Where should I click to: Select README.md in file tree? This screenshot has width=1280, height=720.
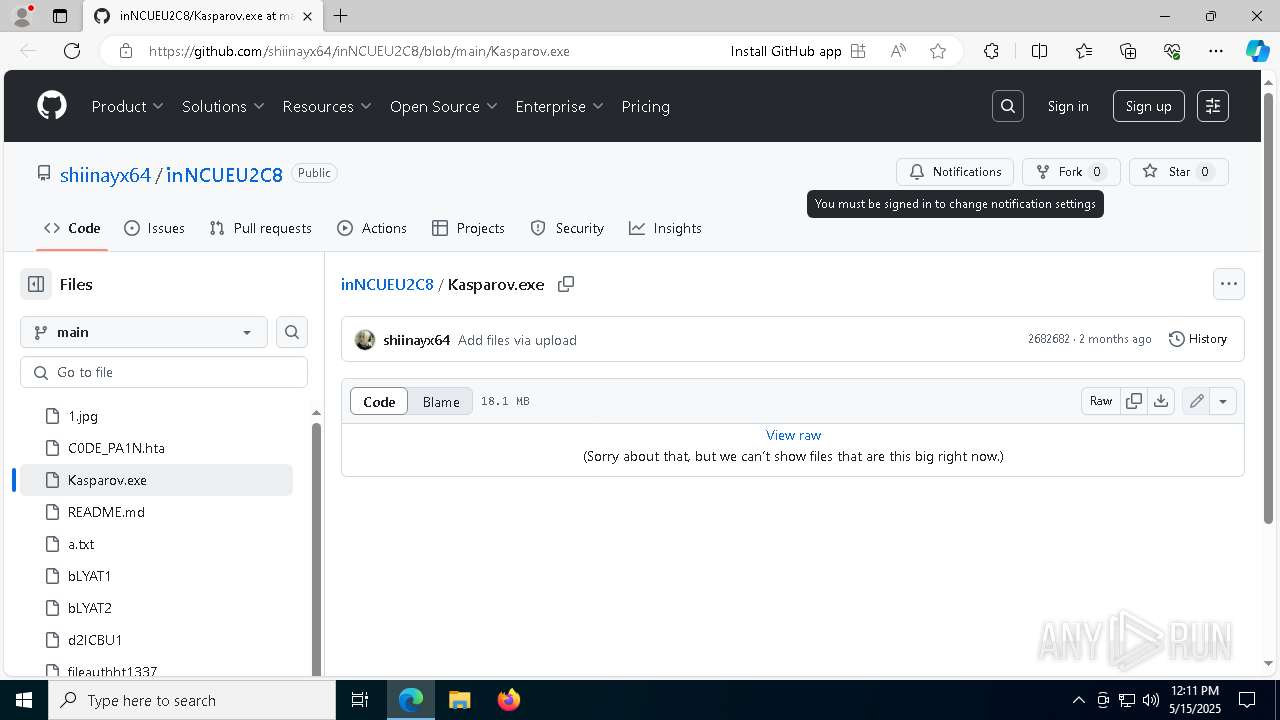click(156, 512)
